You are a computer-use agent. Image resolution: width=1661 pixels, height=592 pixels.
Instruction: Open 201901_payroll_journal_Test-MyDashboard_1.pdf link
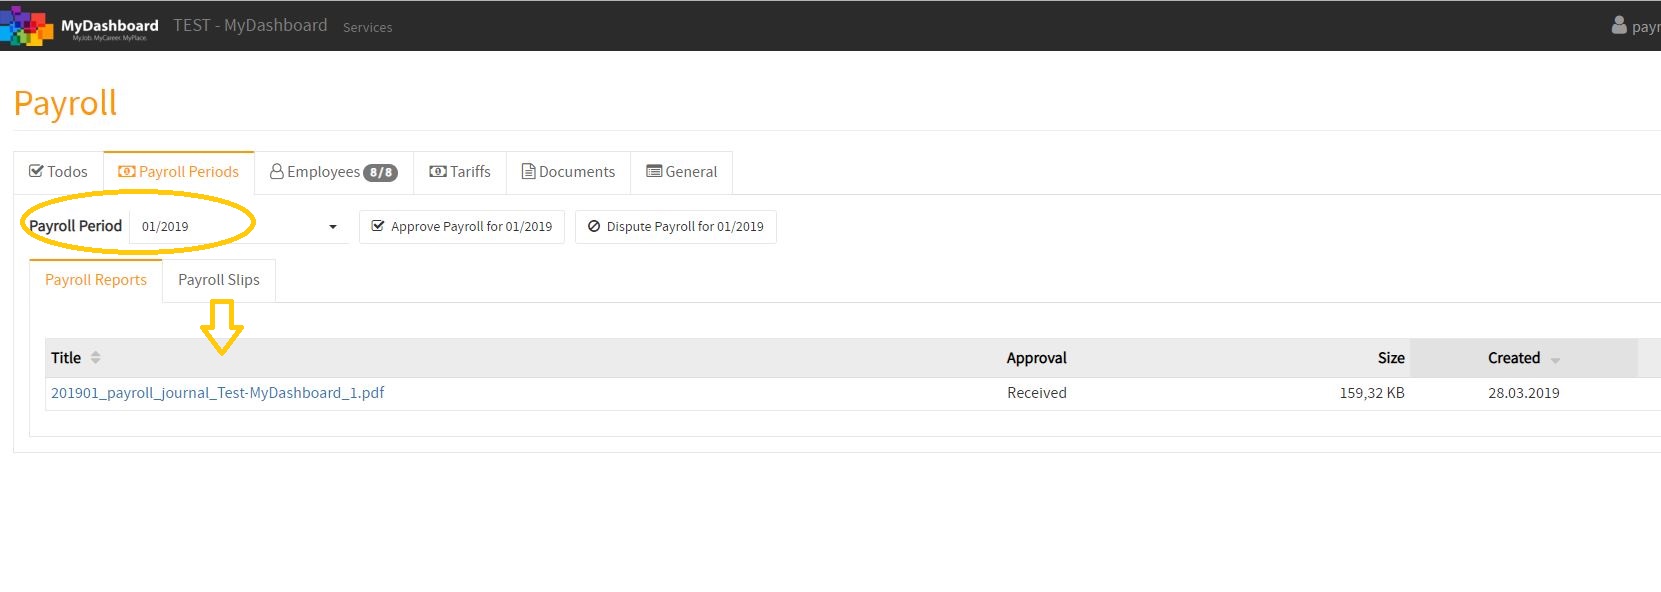(218, 393)
